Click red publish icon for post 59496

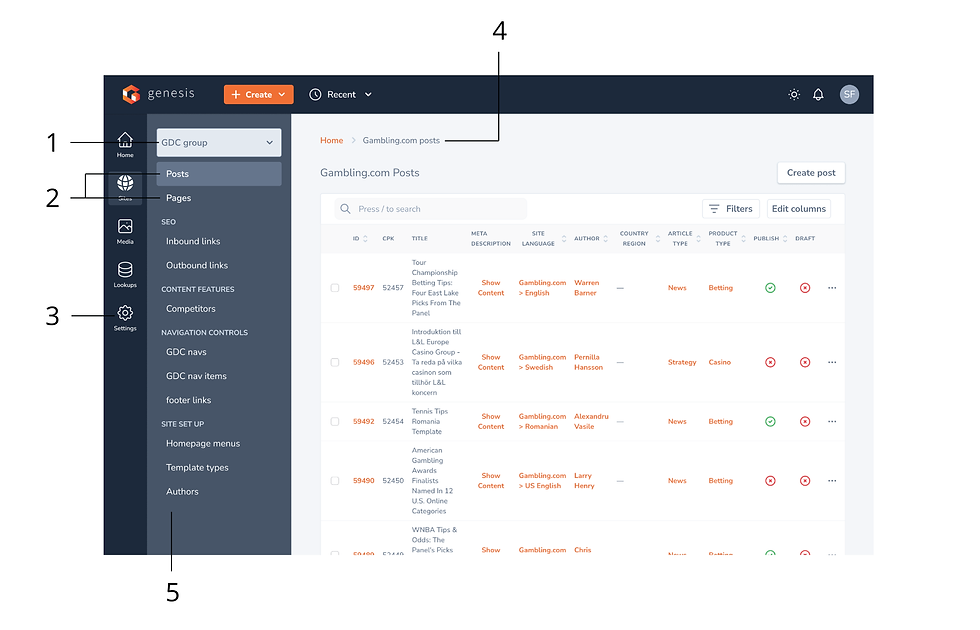click(770, 362)
